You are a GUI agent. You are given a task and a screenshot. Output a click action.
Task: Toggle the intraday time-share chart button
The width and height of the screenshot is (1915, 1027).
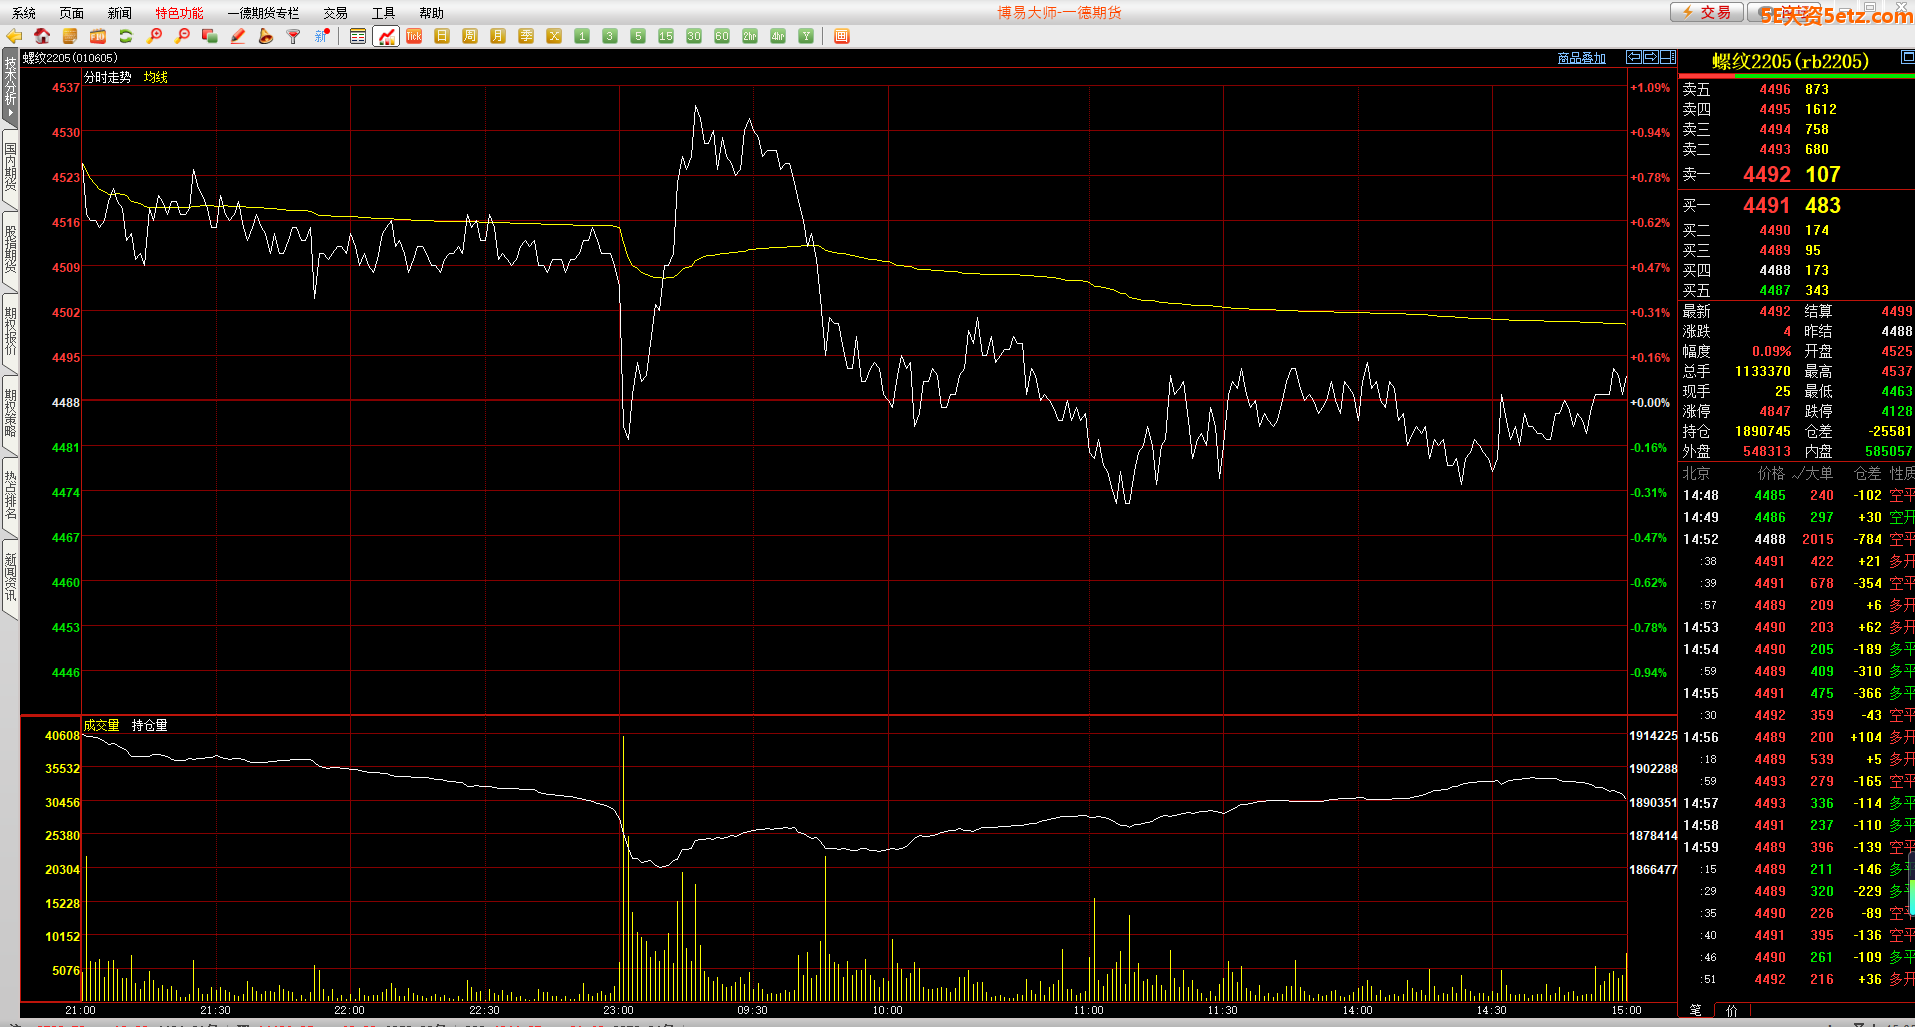[x=386, y=36]
